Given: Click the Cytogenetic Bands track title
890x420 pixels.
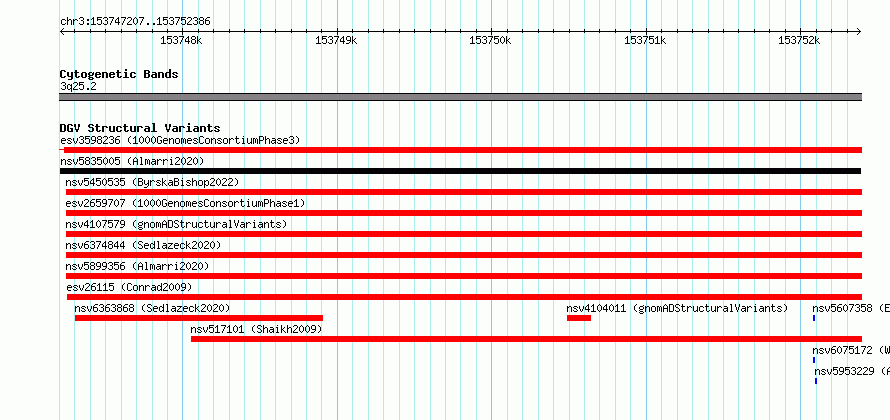Looking at the screenshot, I should (119, 74).
